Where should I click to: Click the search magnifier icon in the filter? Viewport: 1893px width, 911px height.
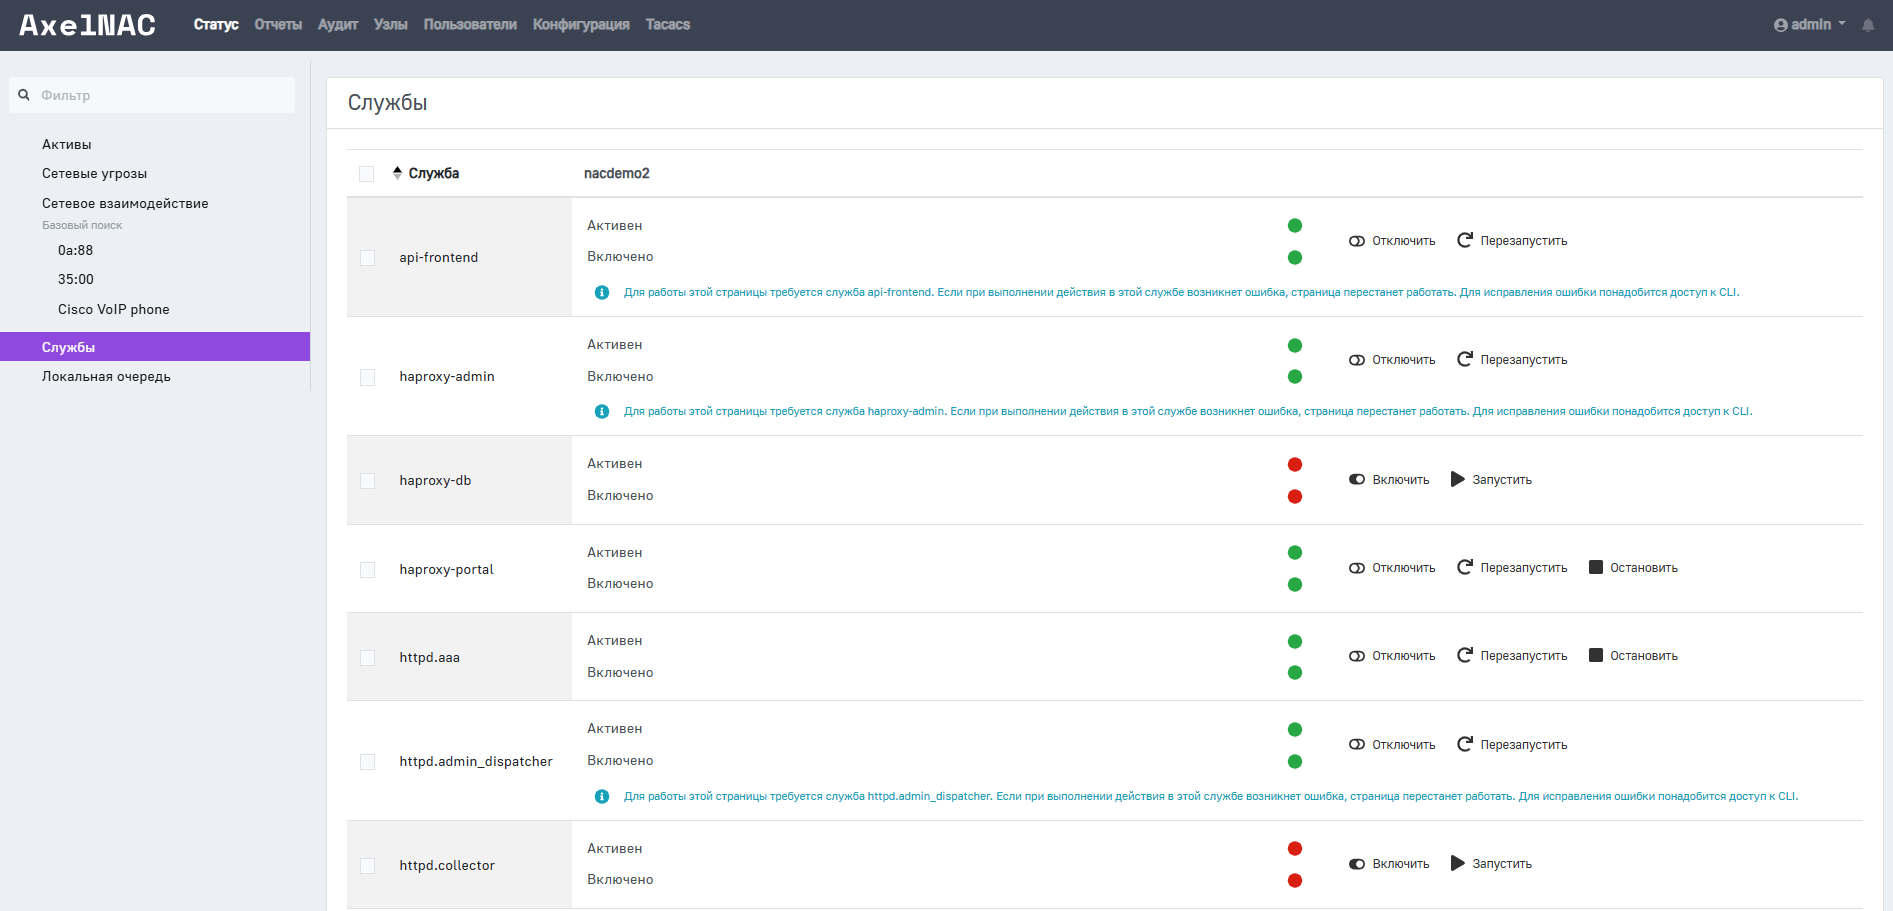[x=24, y=95]
